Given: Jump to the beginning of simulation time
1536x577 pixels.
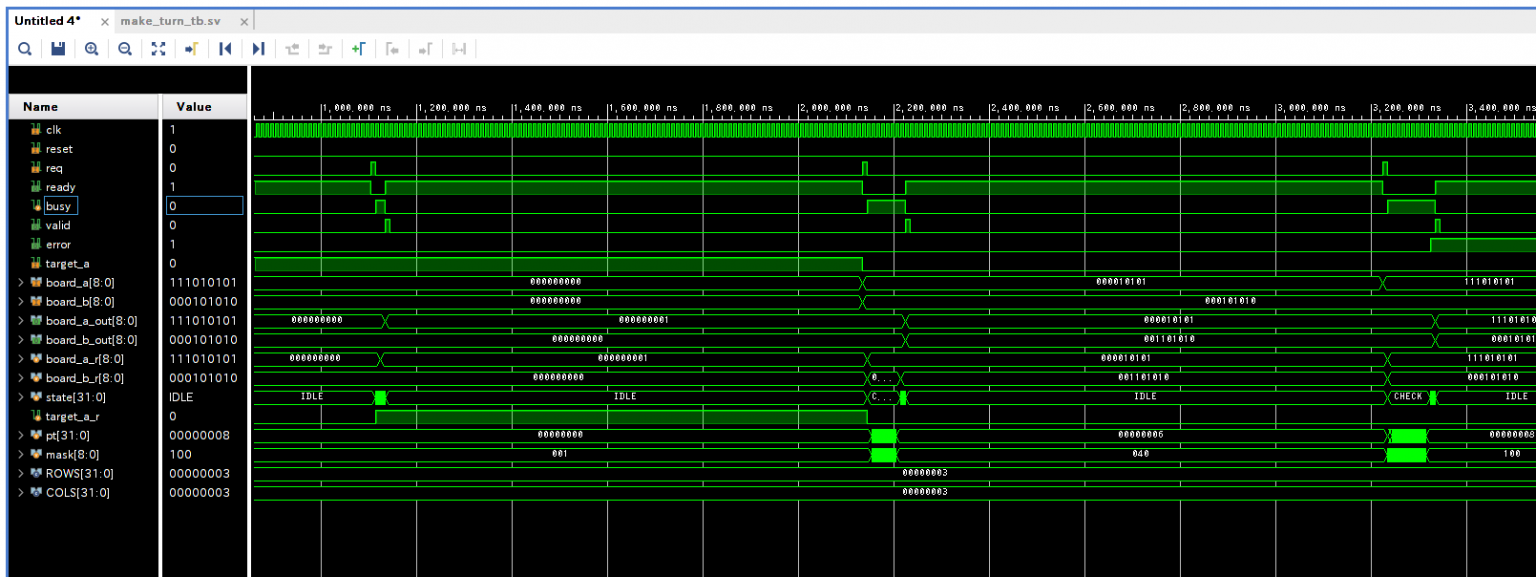Looking at the screenshot, I should point(225,49).
